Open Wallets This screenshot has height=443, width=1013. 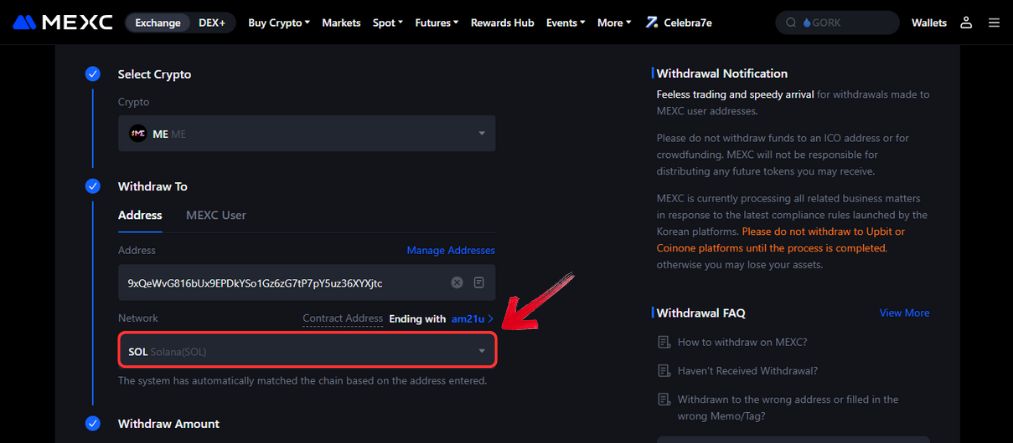(929, 23)
